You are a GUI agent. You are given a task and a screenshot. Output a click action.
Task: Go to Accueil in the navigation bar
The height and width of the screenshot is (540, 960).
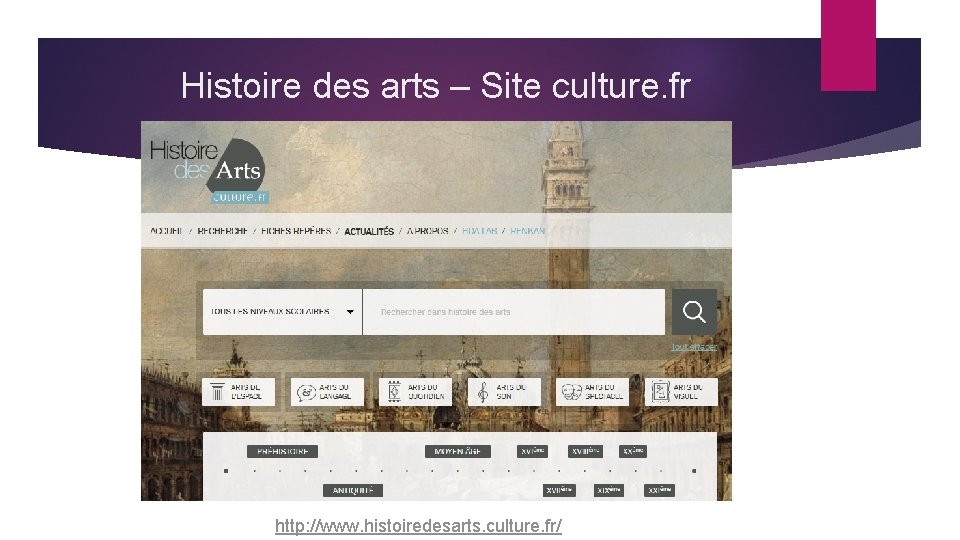point(167,231)
